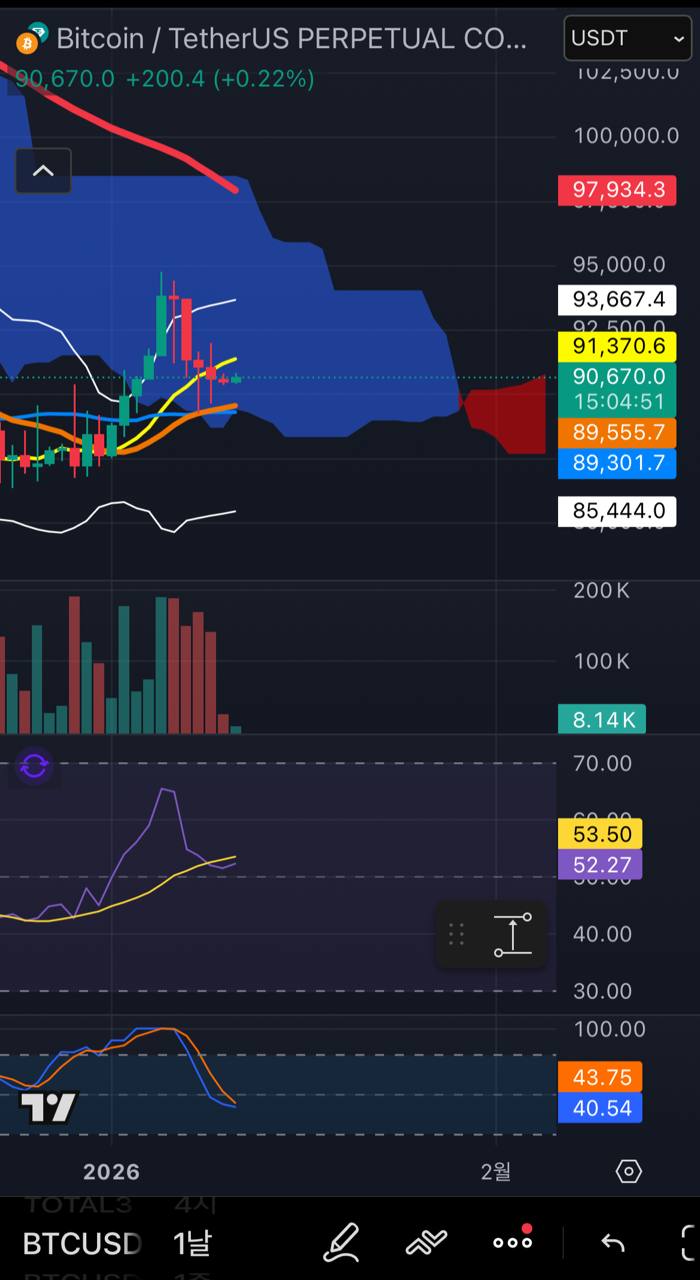
Task: Tap the TradingView logo on the chart
Action: click(x=48, y=1107)
